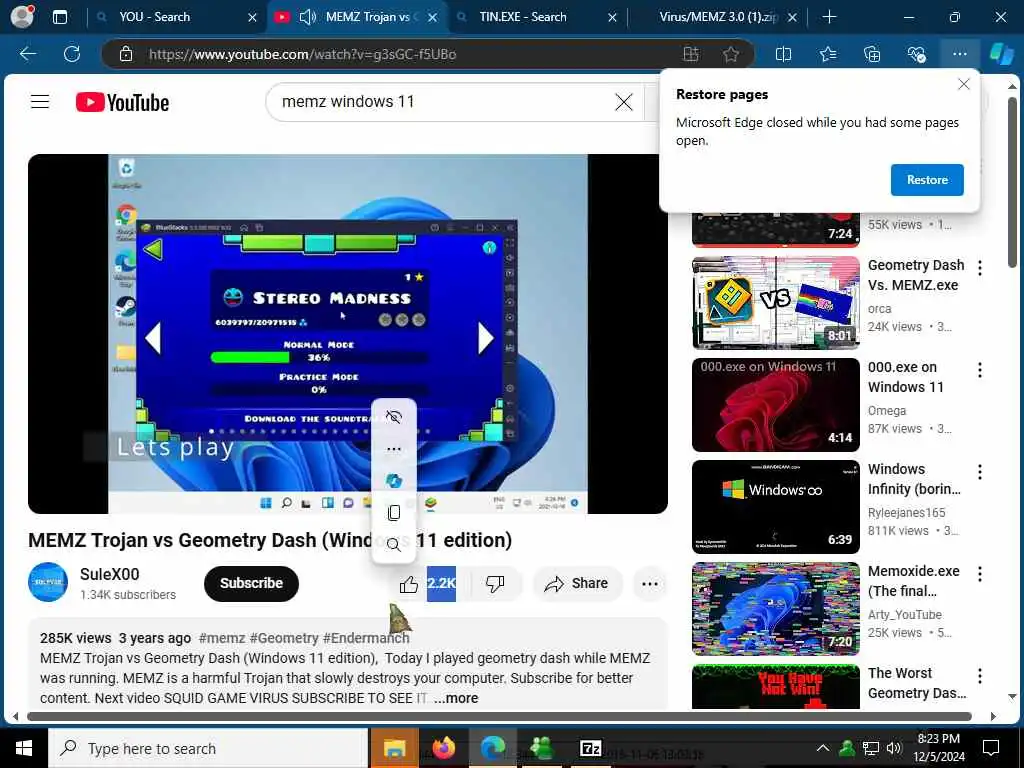Open the YouTube guide hamburger menu
Image resolution: width=1024 pixels, height=768 pixels.
point(40,101)
